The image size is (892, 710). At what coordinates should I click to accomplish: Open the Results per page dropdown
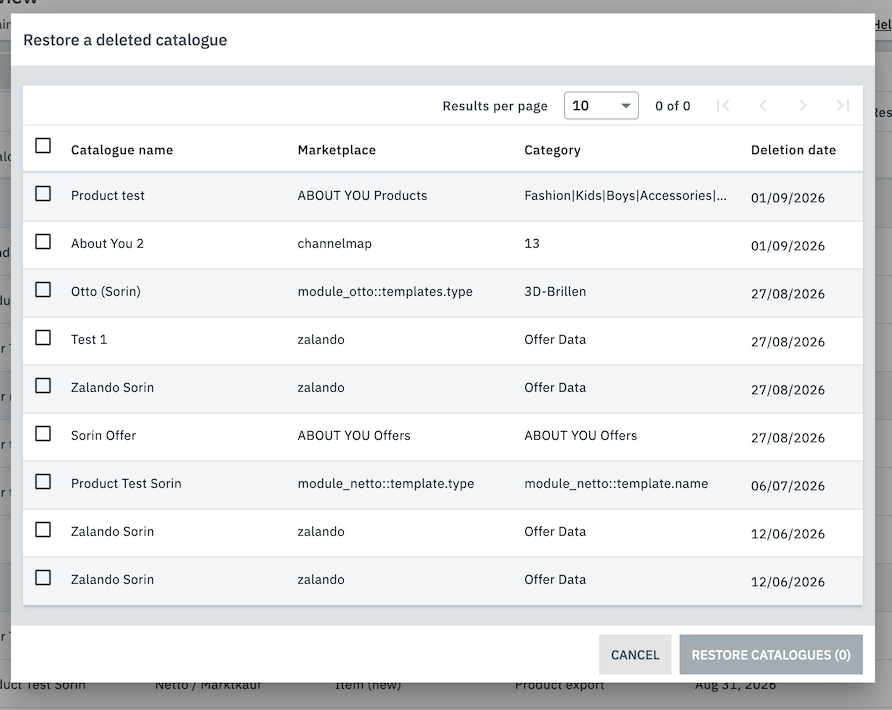[x=601, y=105]
